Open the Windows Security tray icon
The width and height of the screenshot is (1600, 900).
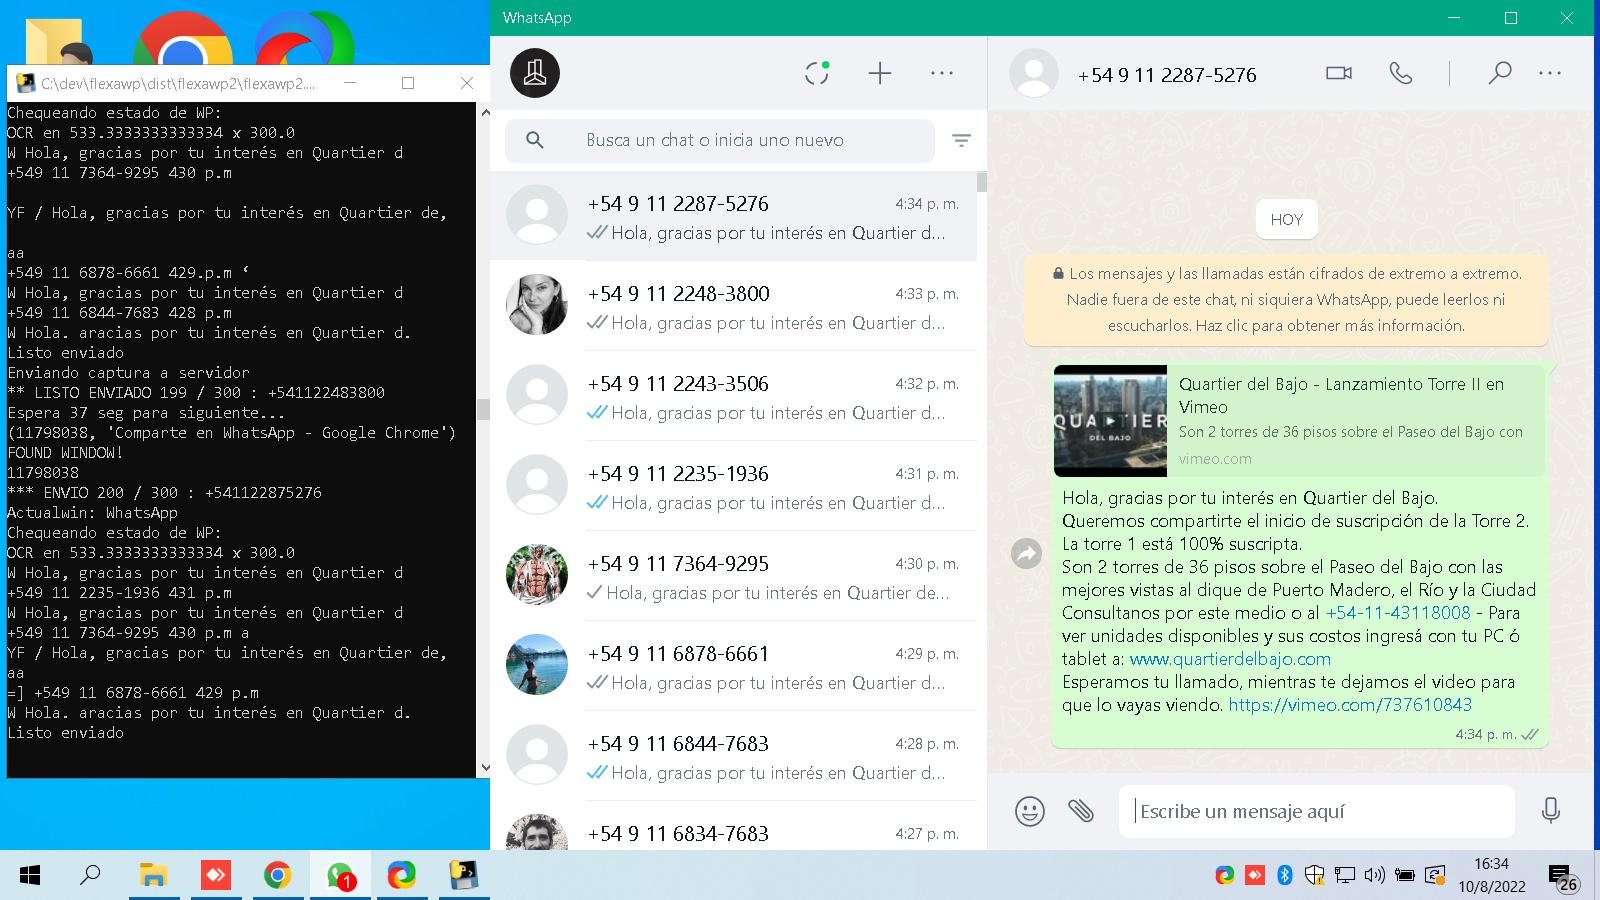[1315, 876]
